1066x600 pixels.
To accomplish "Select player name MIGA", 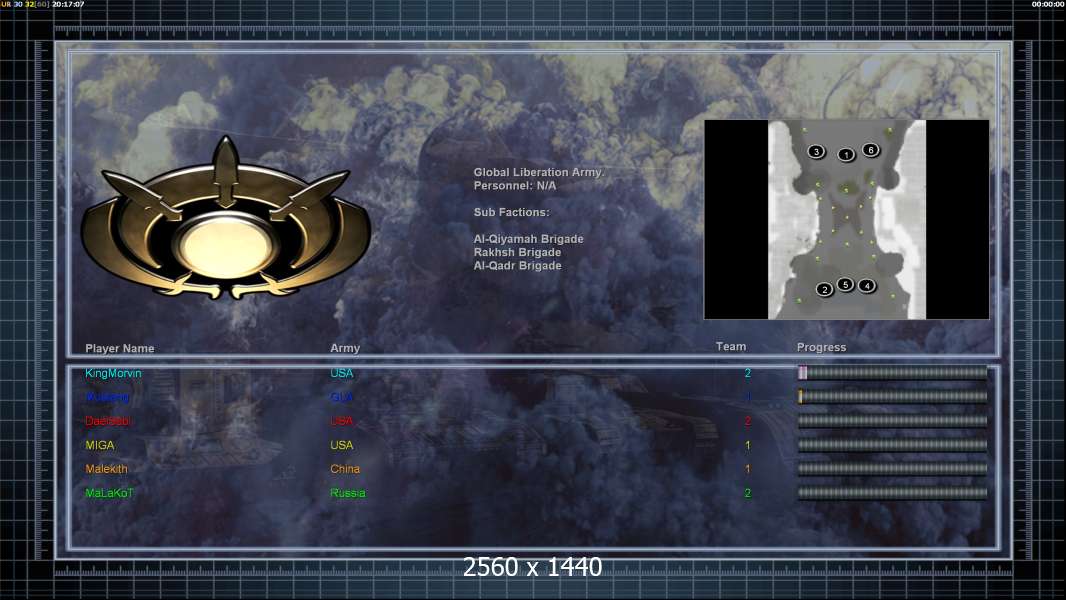I will tap(100, 445).
